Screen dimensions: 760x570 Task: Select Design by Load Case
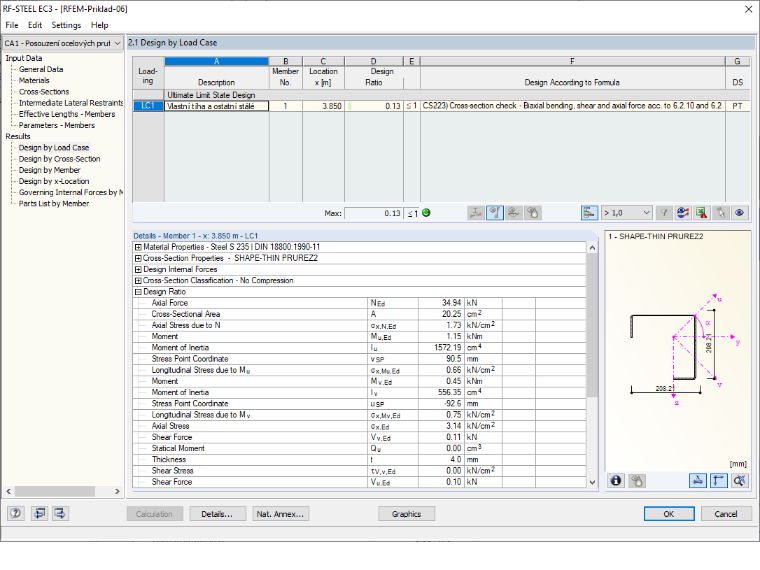[x=54, y=147]
